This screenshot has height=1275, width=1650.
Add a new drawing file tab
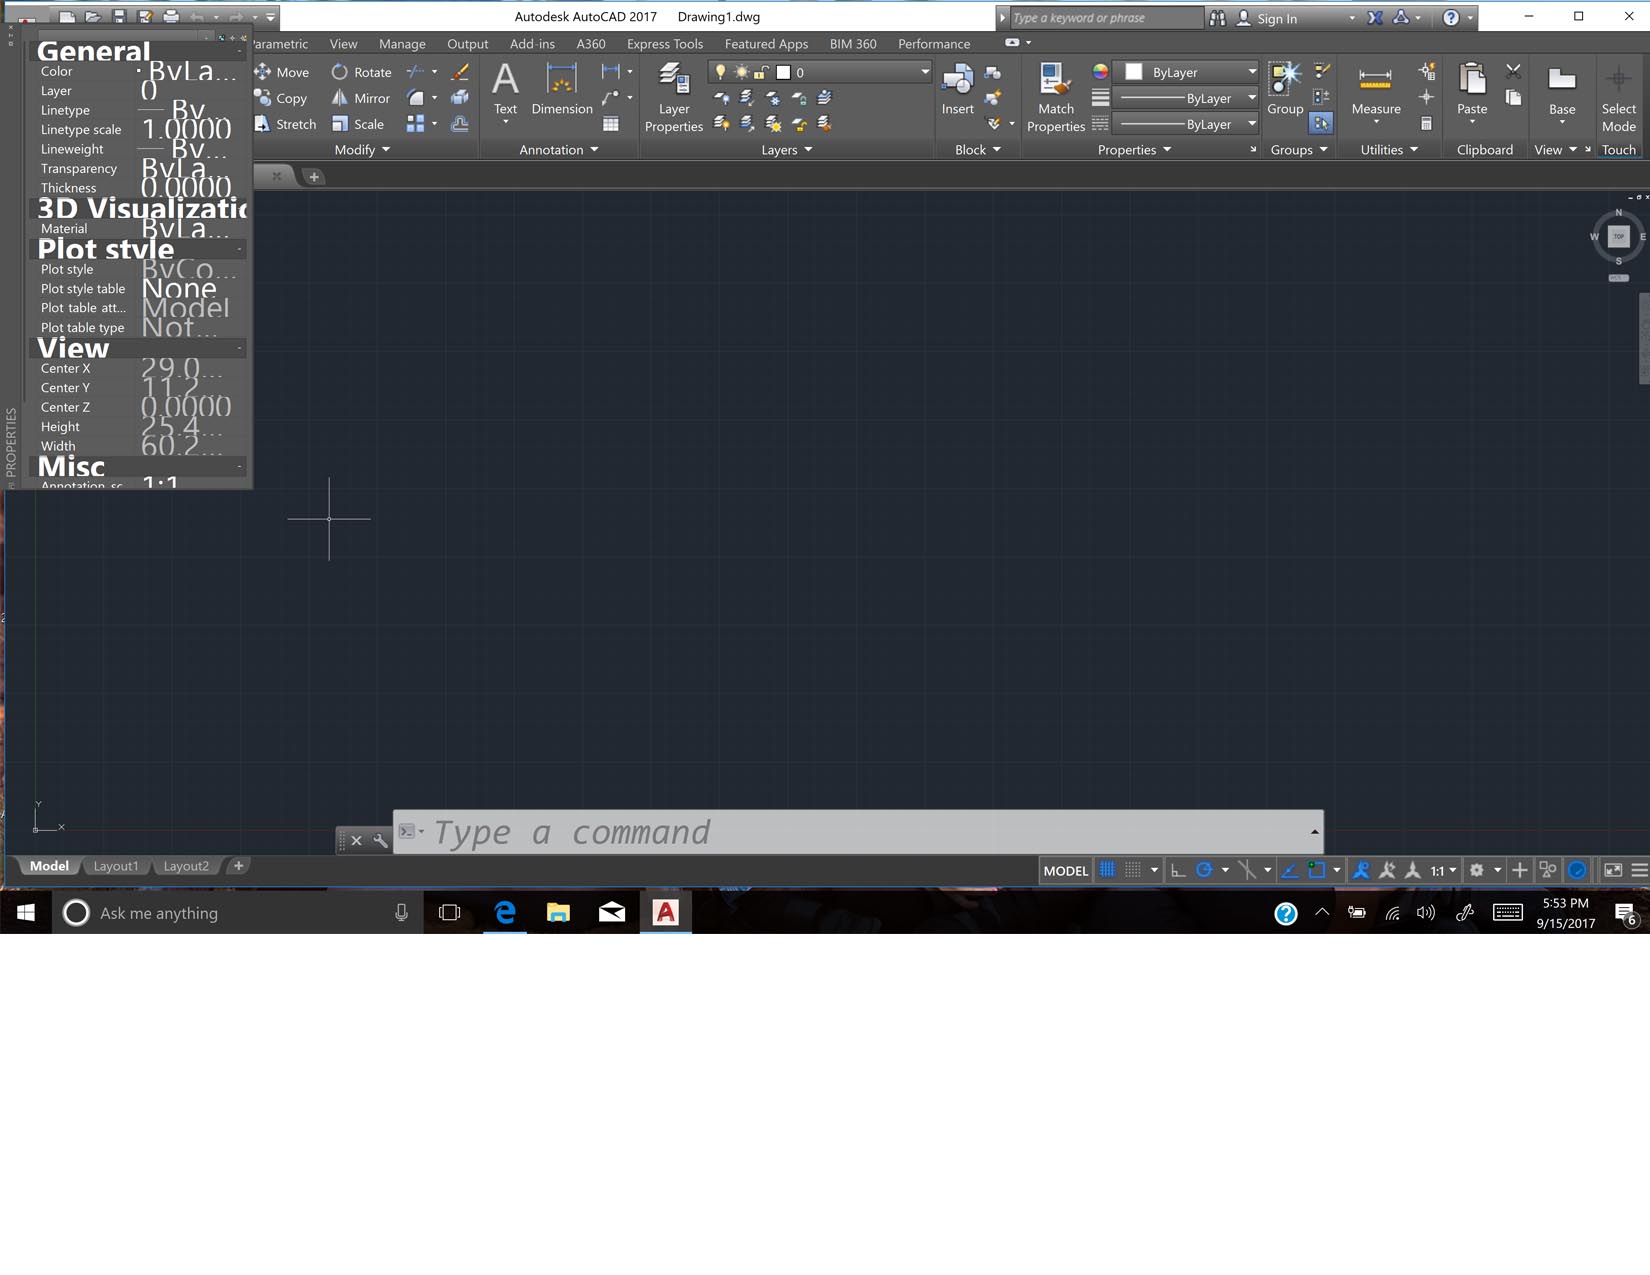[314, 177]
